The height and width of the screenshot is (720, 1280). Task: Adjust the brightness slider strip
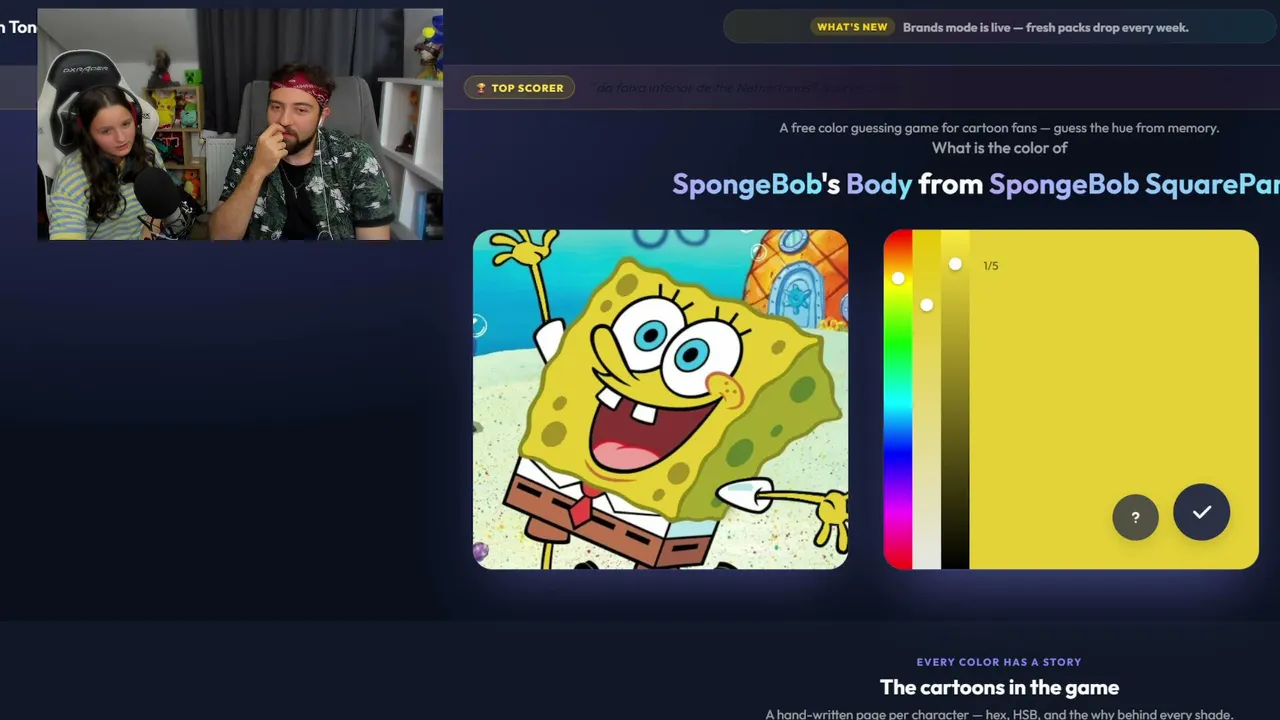pyautogui.click(x=955, y=400)
